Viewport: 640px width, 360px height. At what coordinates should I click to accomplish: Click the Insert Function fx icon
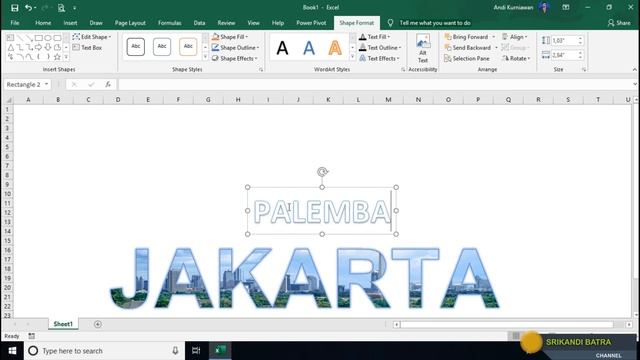(x=108, y=84)
